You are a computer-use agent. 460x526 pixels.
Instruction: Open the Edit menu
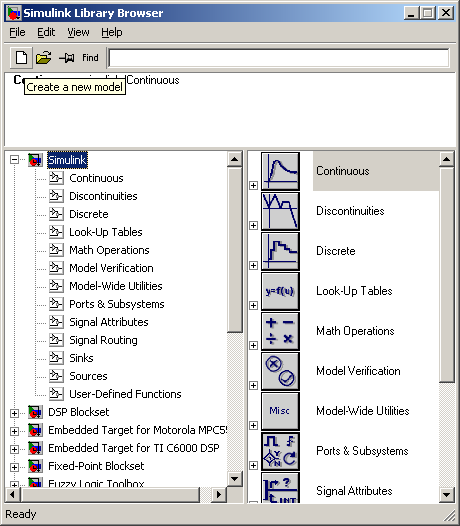46,32
